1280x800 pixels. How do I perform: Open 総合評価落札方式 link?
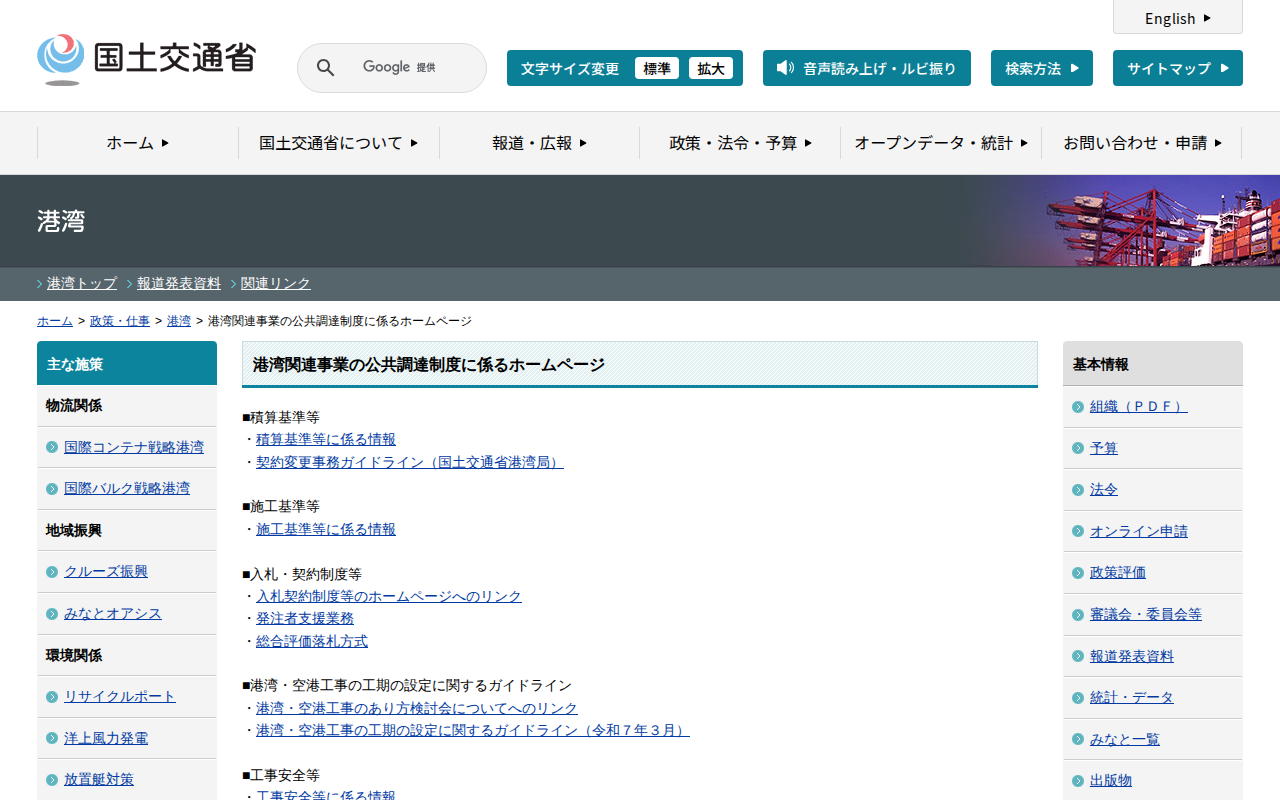pos(312,641)
